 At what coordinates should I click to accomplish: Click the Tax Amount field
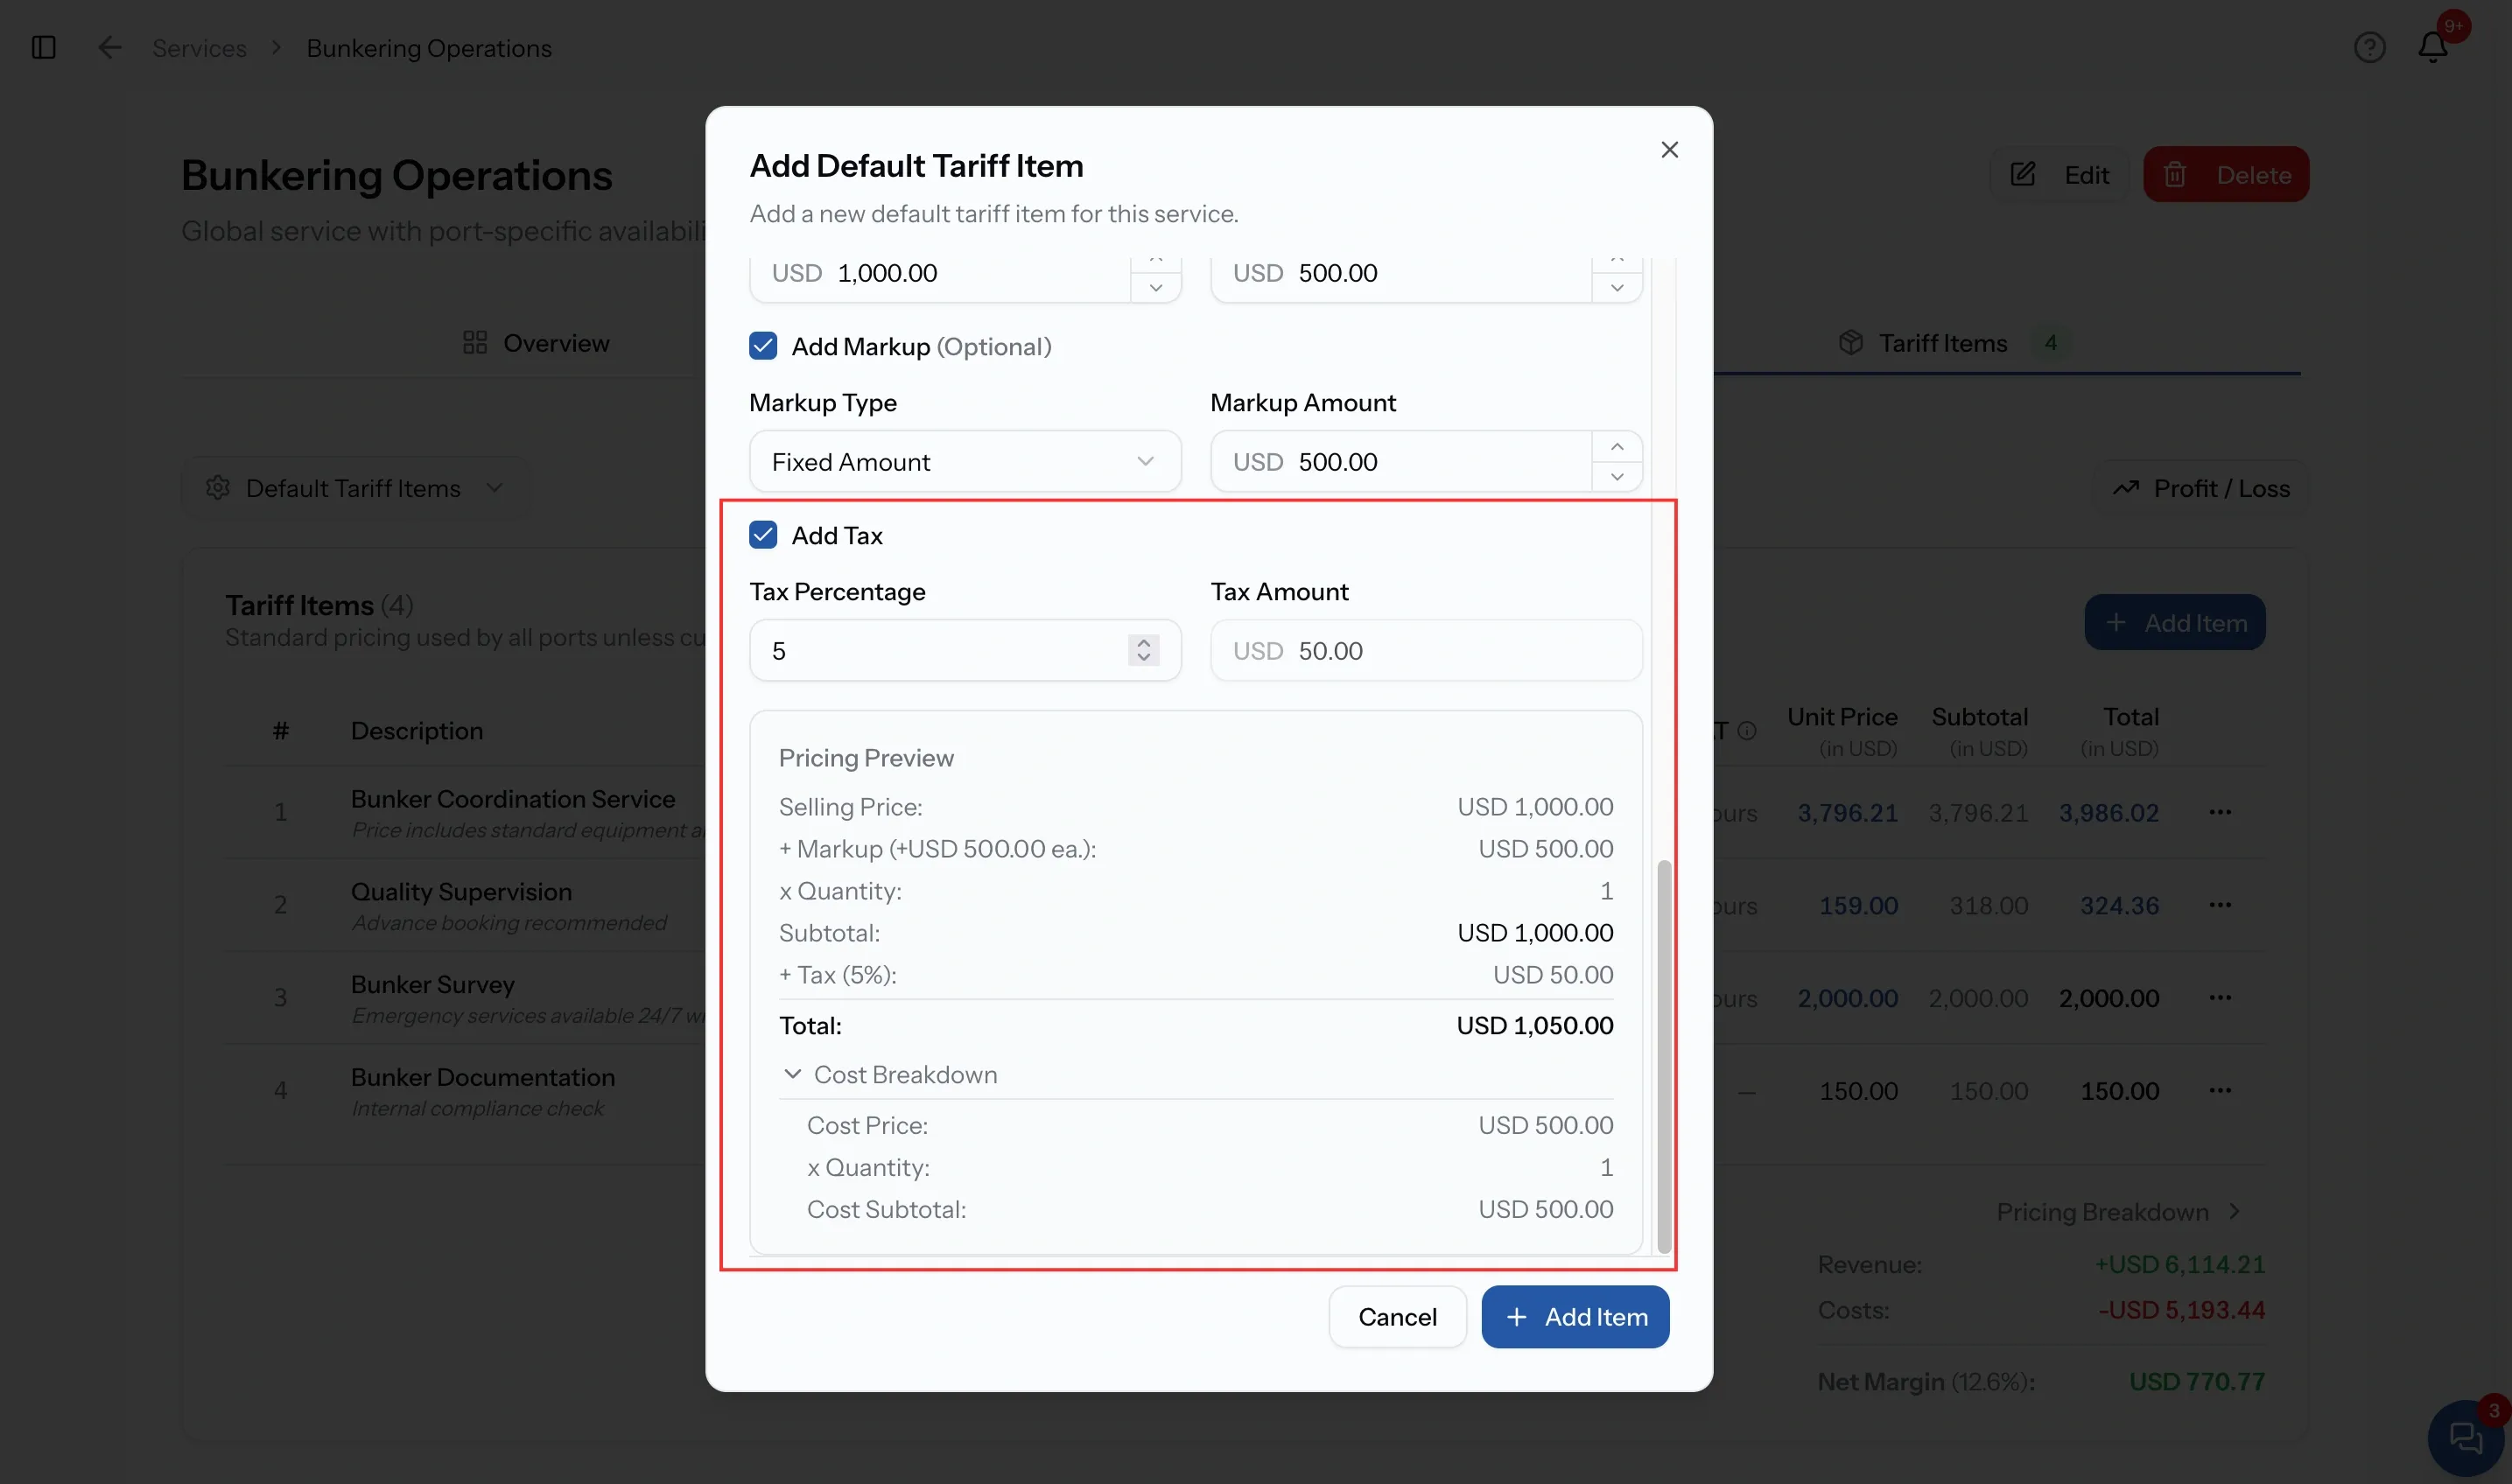(1426, 651)
